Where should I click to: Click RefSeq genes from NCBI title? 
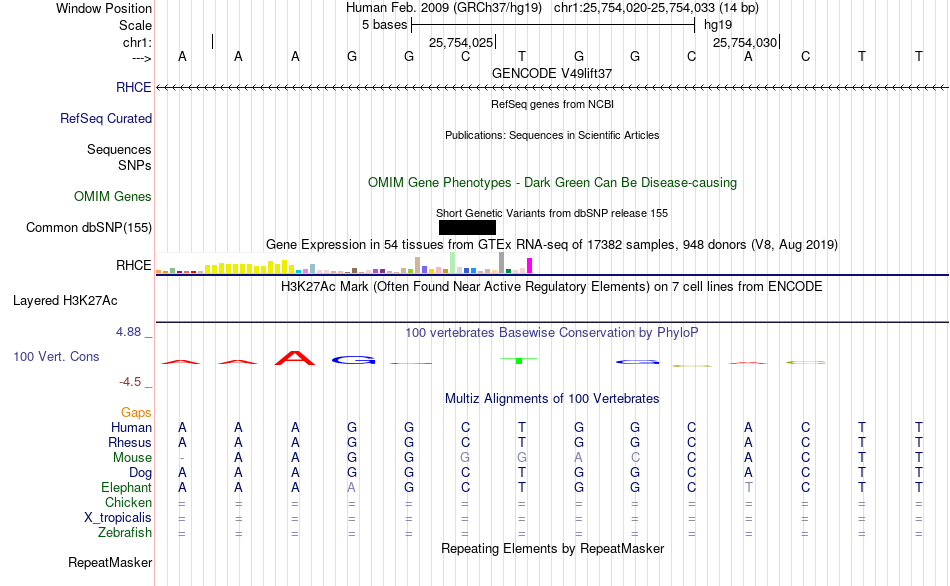pos(552,104)
